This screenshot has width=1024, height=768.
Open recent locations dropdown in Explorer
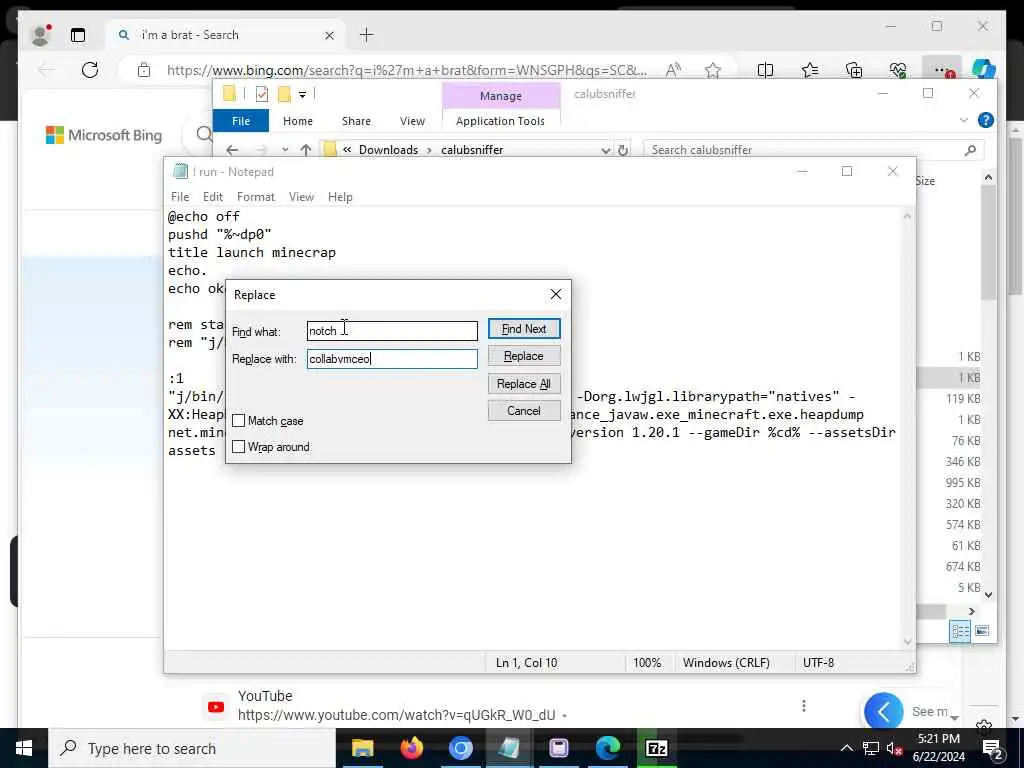tap(285, 150)
